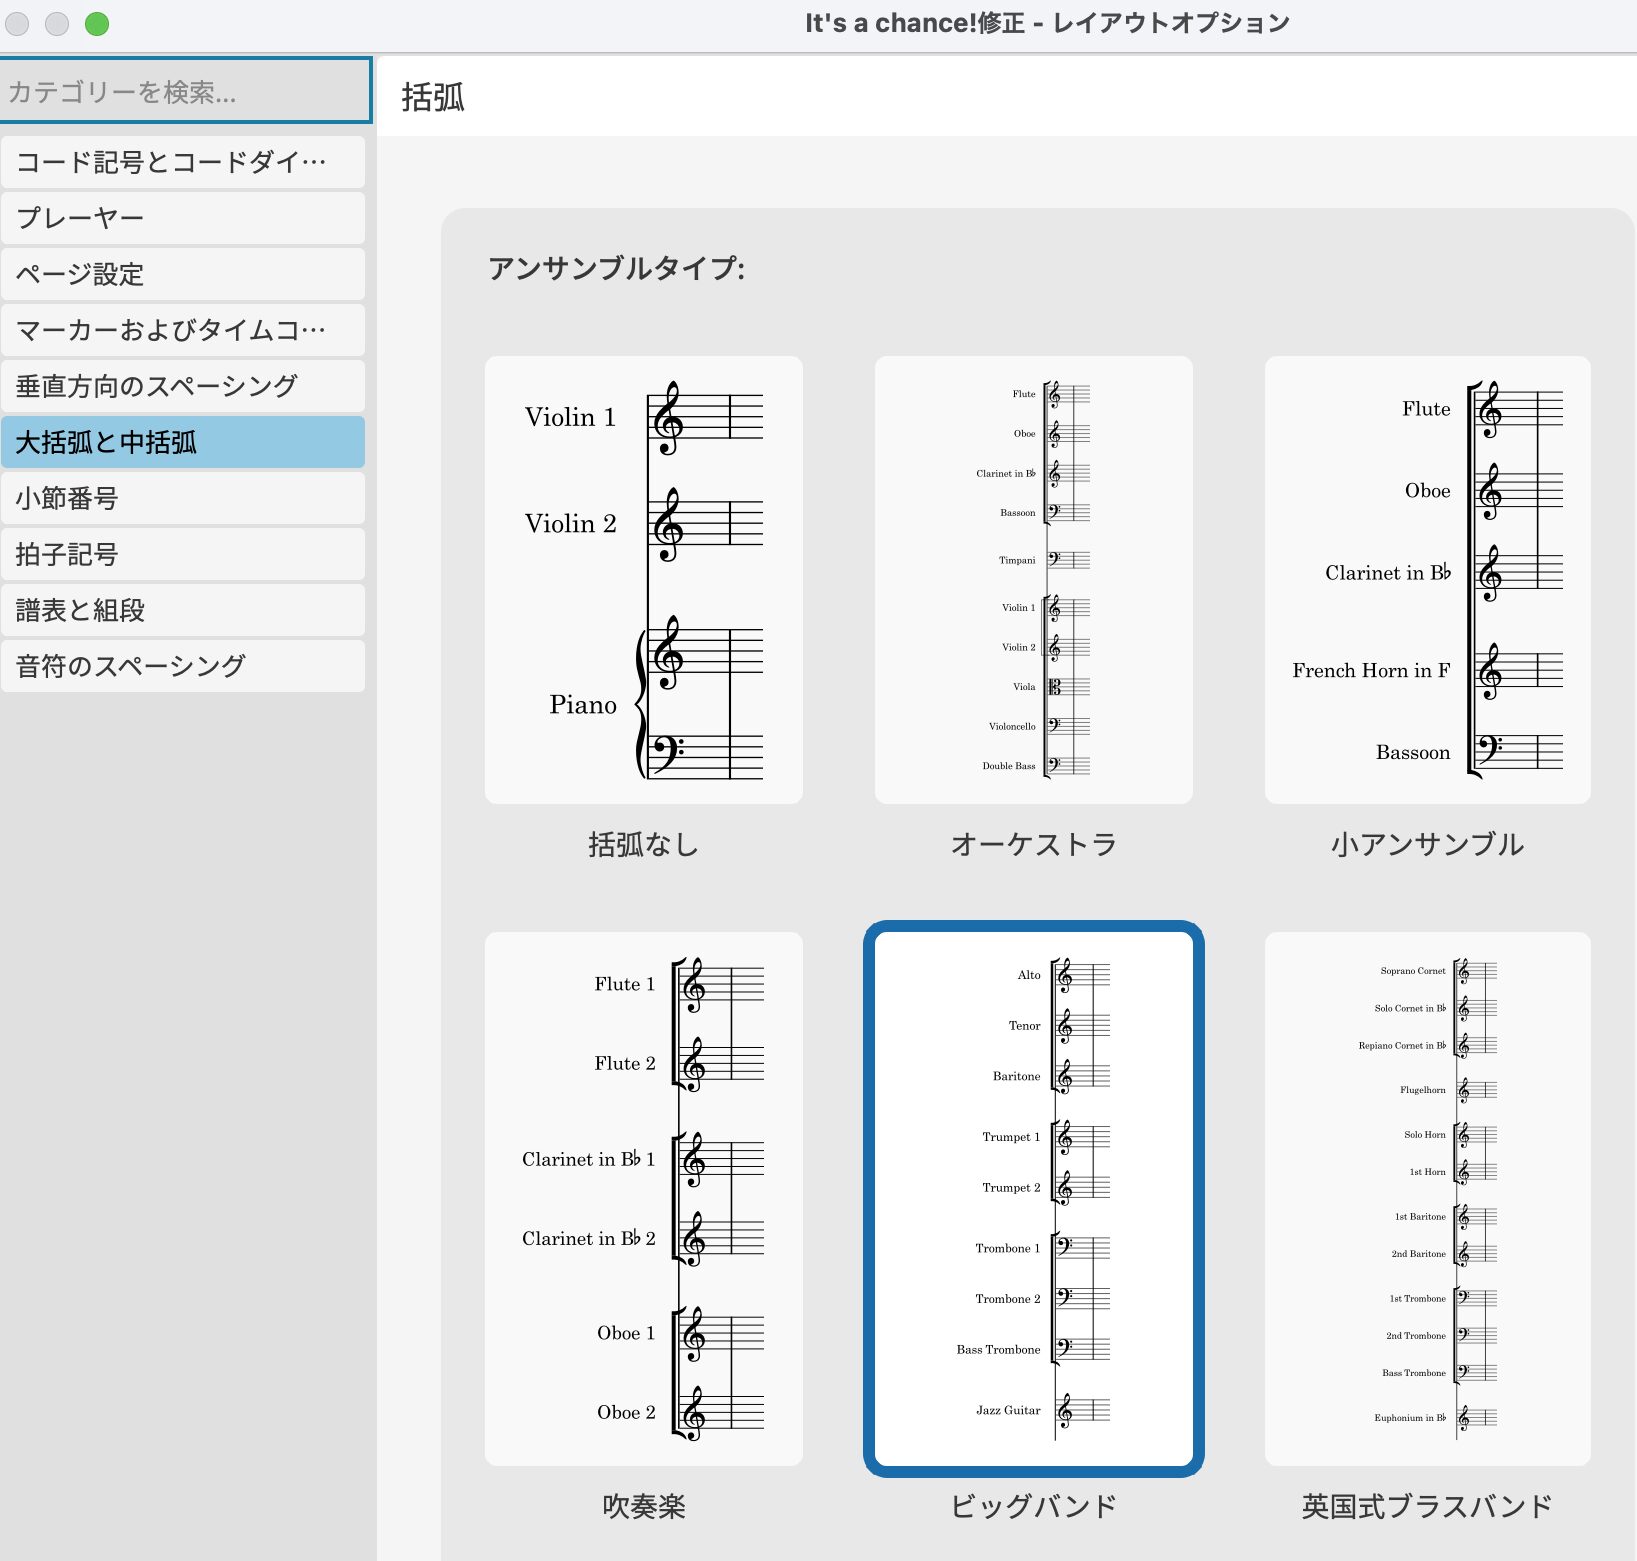Open the 小節番号 settings category
Image resolution: width=1637 pixels, height=1561 pixels.
pyautogui.click(x=183, y=497)
